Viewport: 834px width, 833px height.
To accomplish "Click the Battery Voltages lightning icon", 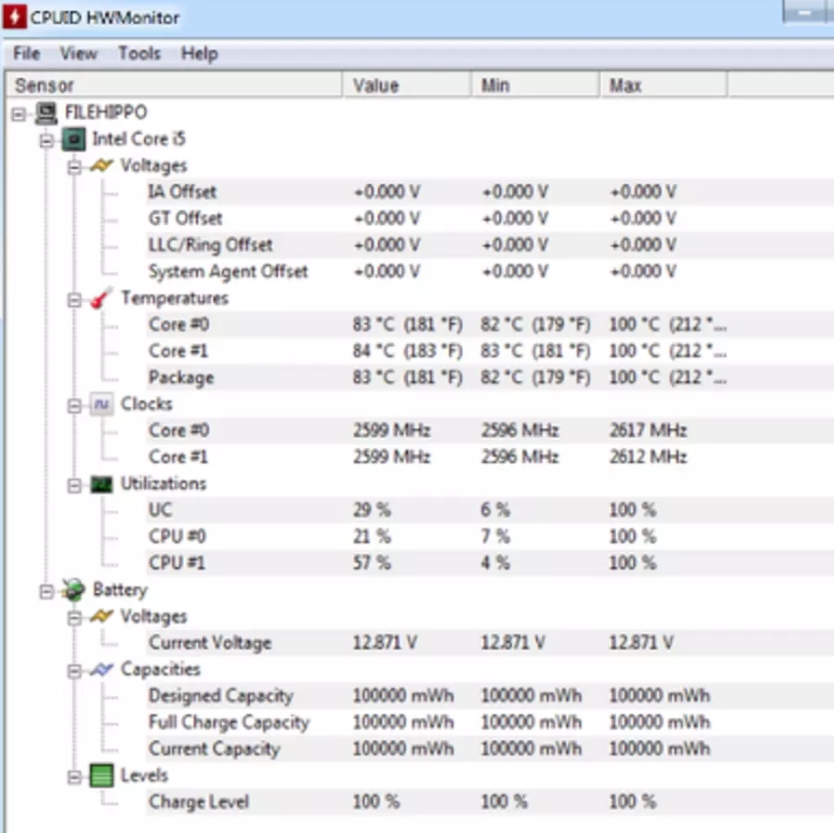I will pos(102,617).
